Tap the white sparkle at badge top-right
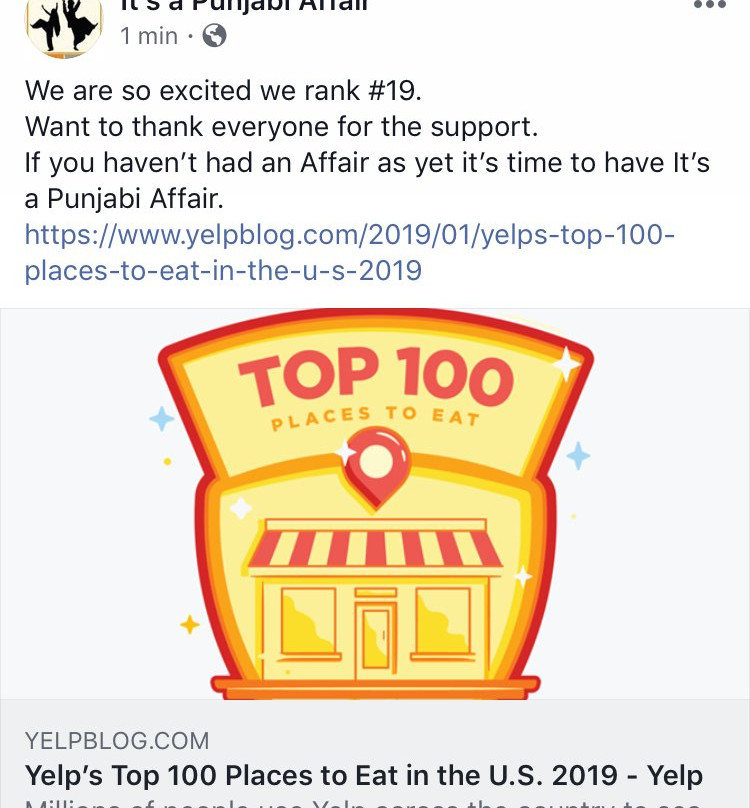The image size is (750, 808). tap(566, 365)
